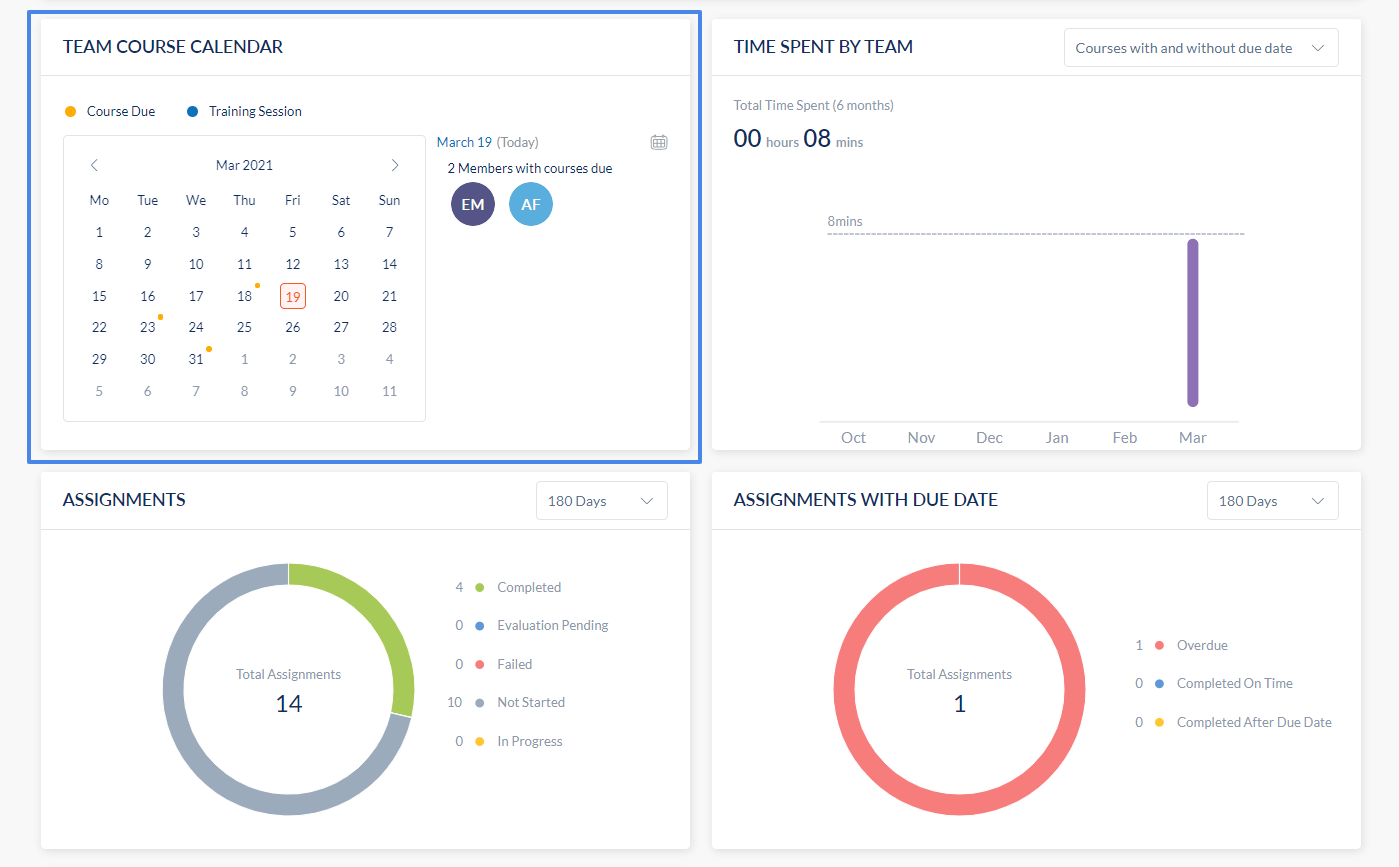1399x867 pixels.
Task: Select April 11 in trailing calendar row
Action: click(x=390, y=391)
